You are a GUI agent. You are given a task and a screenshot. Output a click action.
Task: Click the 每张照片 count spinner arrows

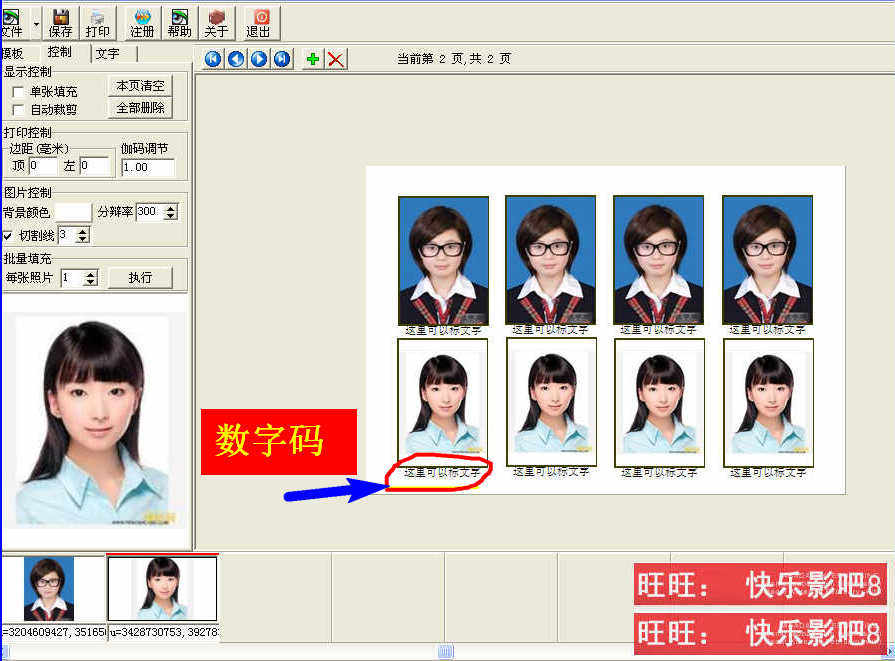click(91, 278)
